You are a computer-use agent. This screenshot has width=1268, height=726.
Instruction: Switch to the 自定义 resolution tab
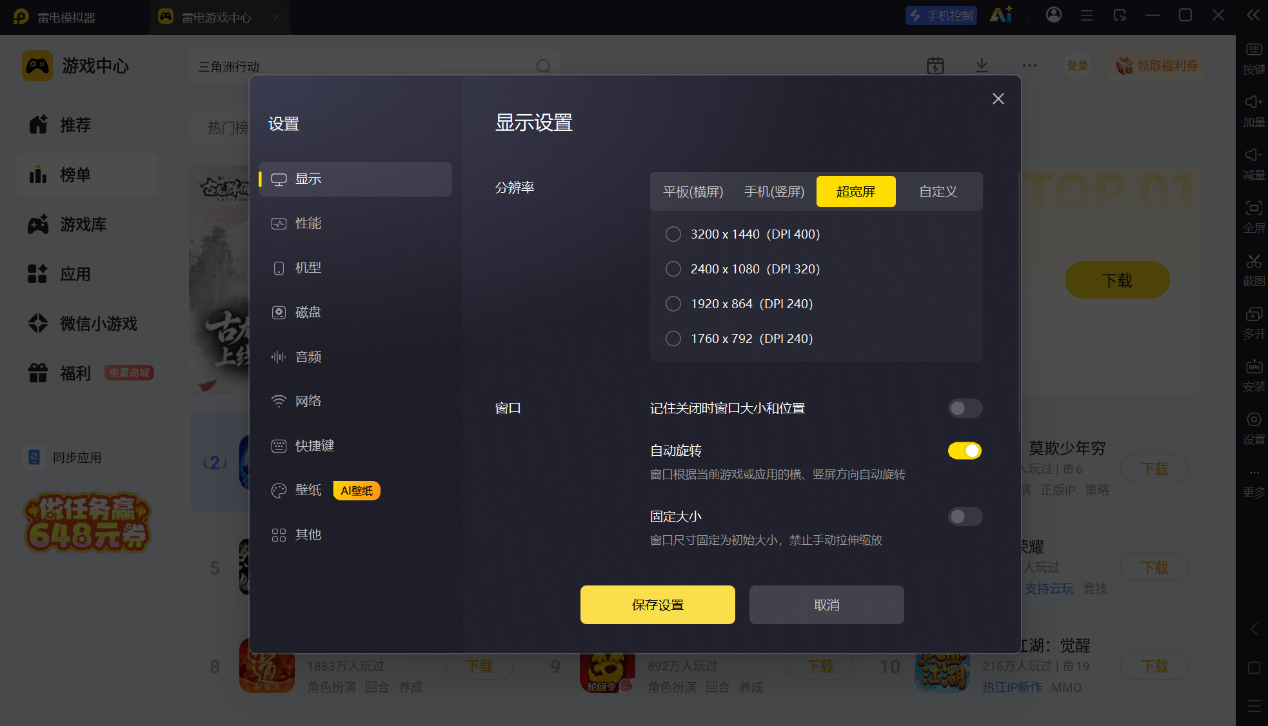pos(938,191)
